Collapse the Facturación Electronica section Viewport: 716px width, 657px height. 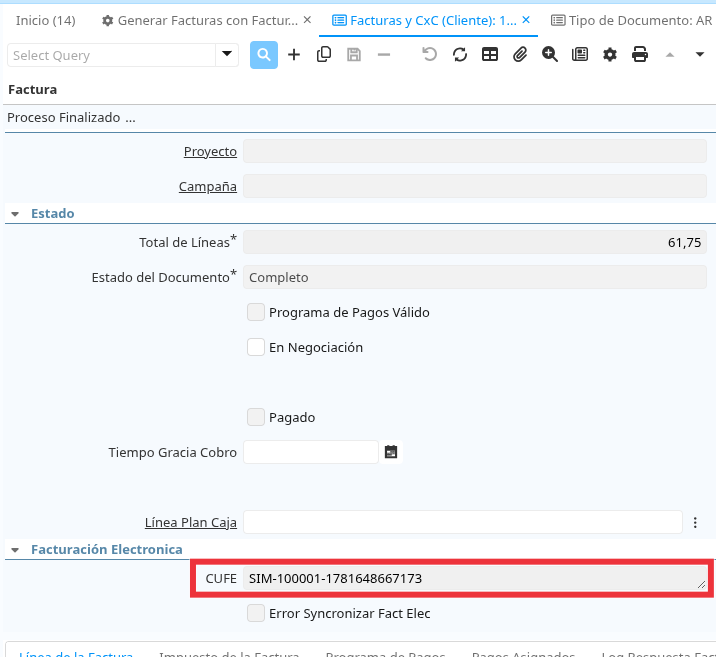(15, 550)
